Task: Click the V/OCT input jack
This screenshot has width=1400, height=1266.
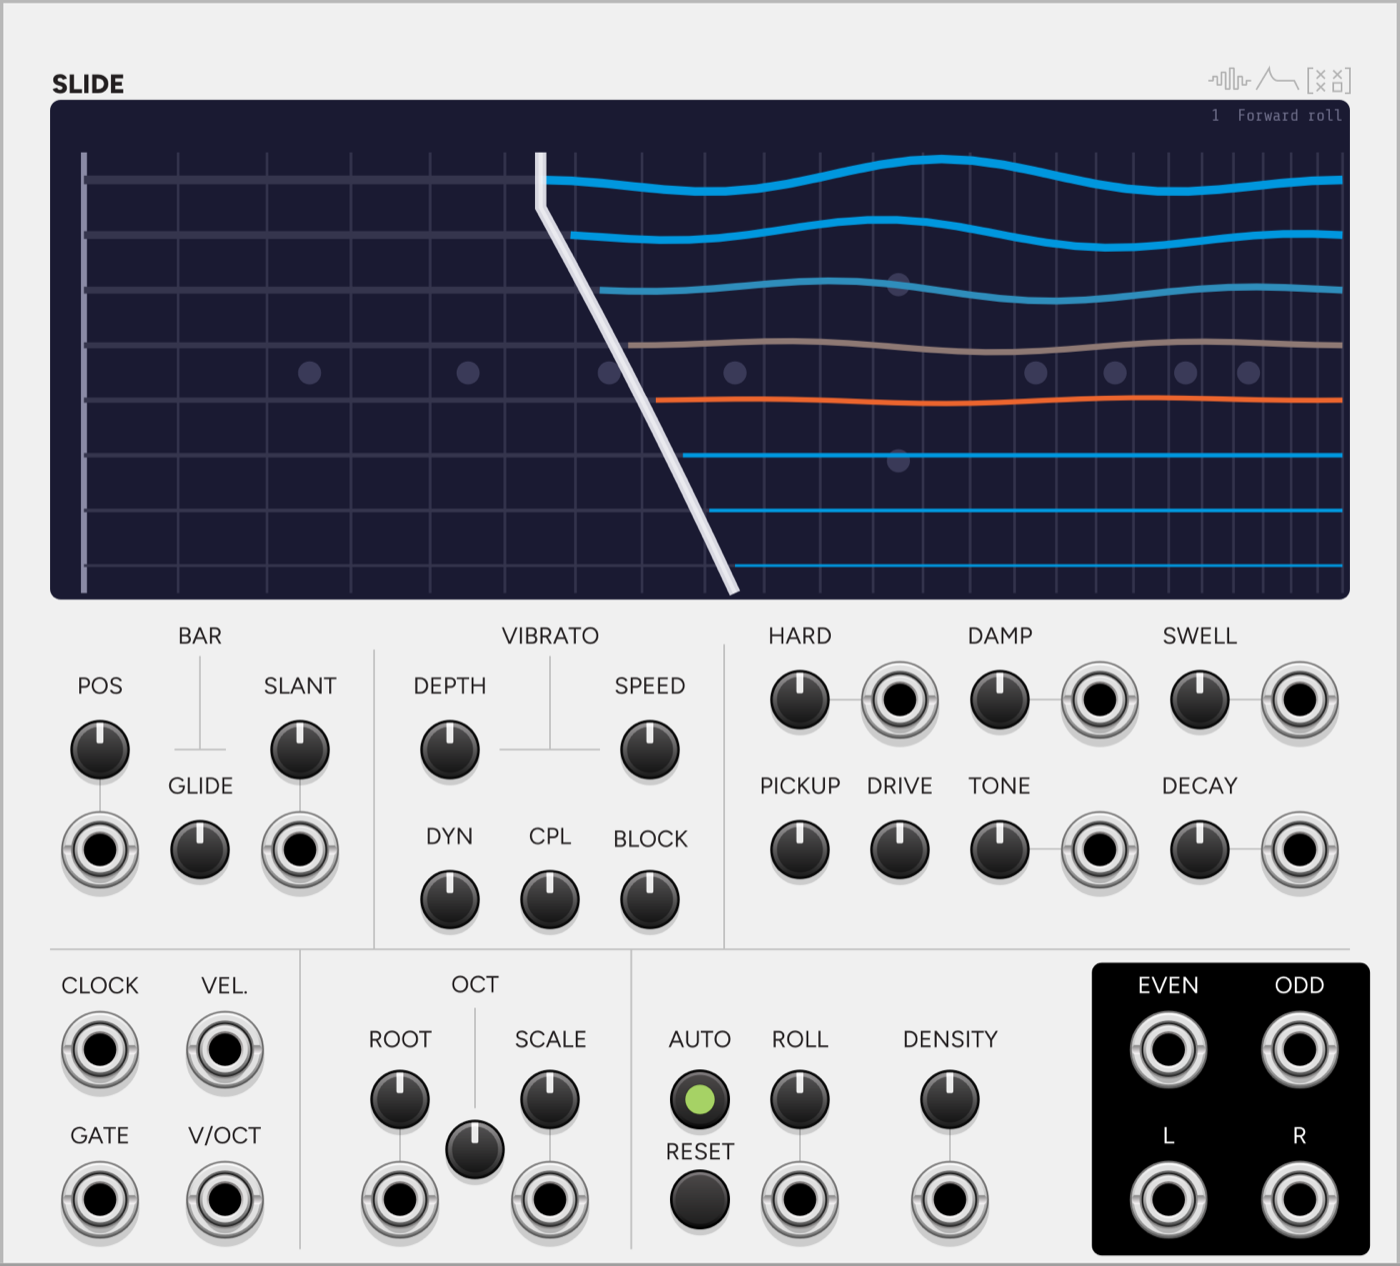Action: click(225, 1199)
